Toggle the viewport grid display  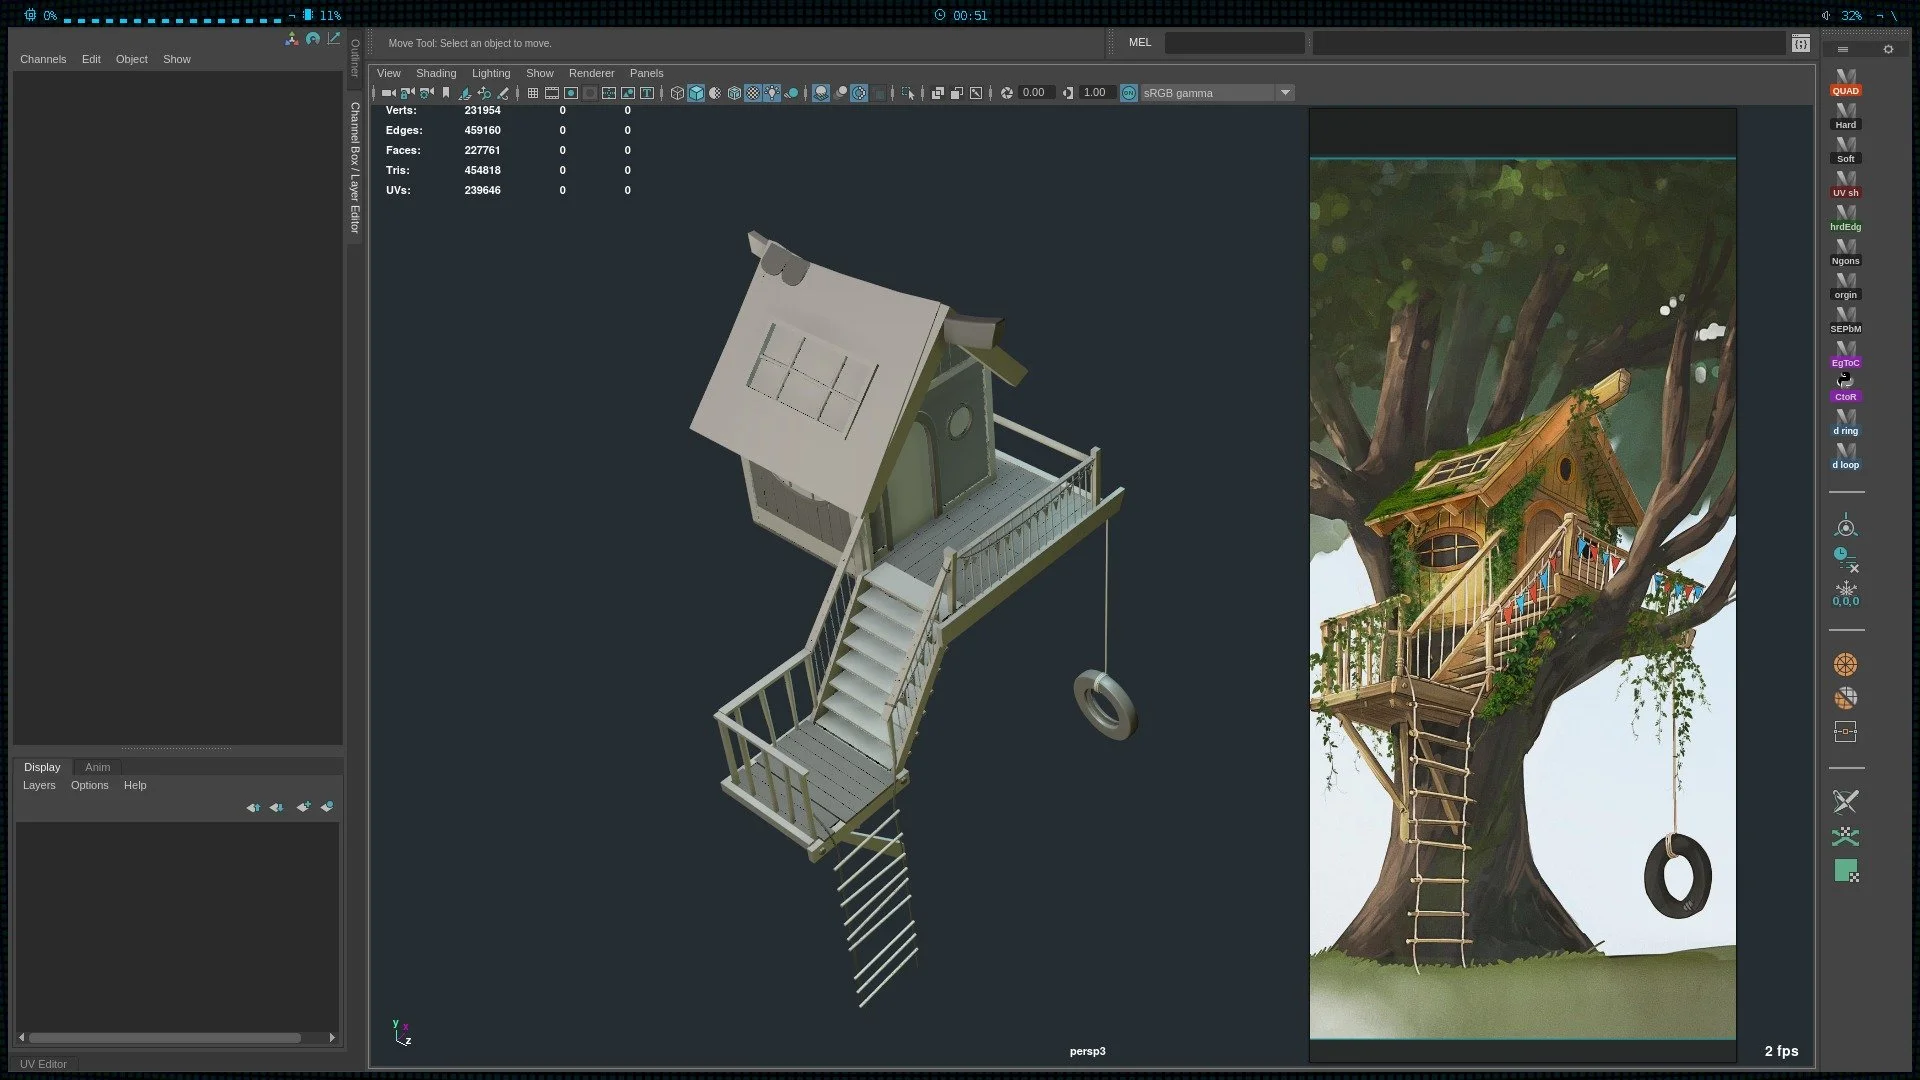pos(533,93)
